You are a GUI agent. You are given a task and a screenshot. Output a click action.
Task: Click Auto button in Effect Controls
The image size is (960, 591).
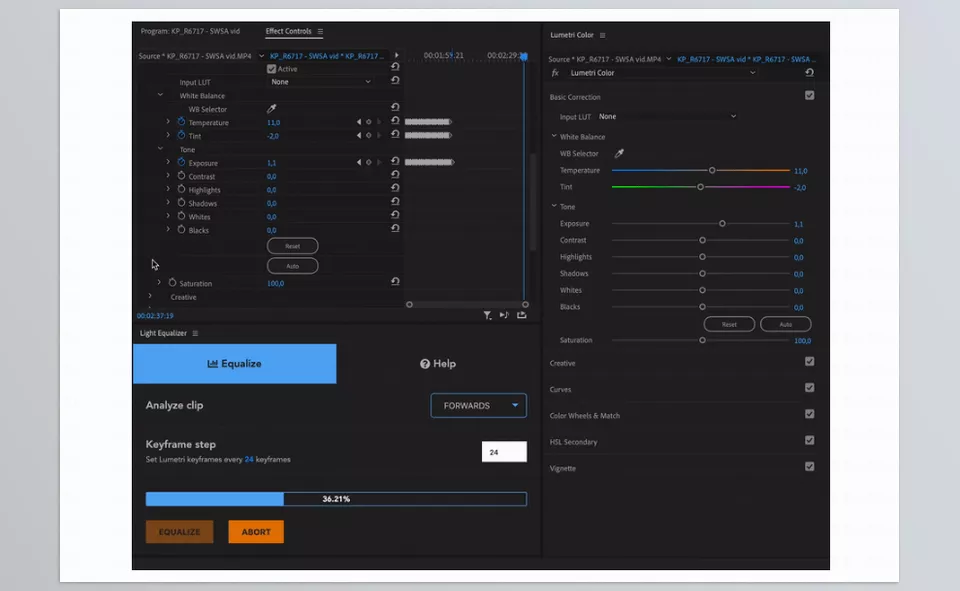click(x=293, y=266)
